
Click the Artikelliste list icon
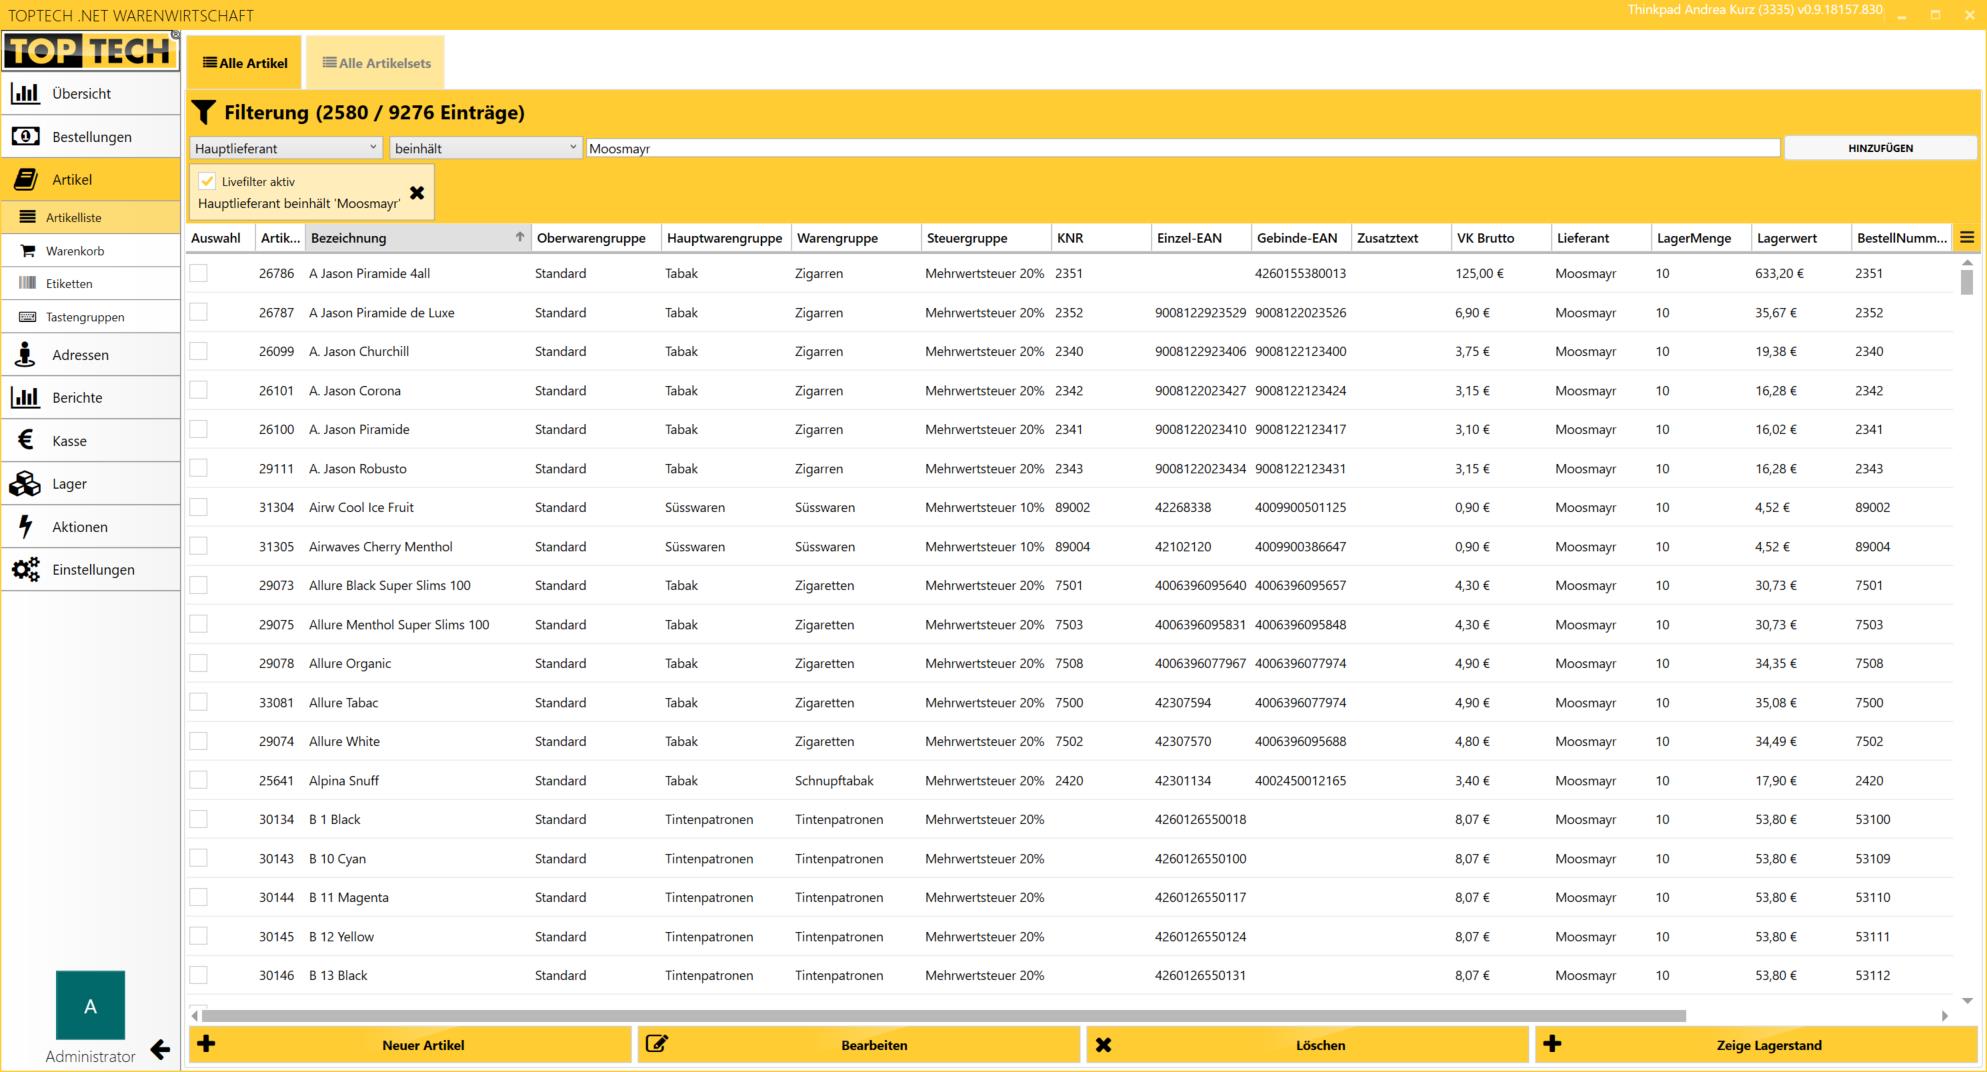point(27,217)
